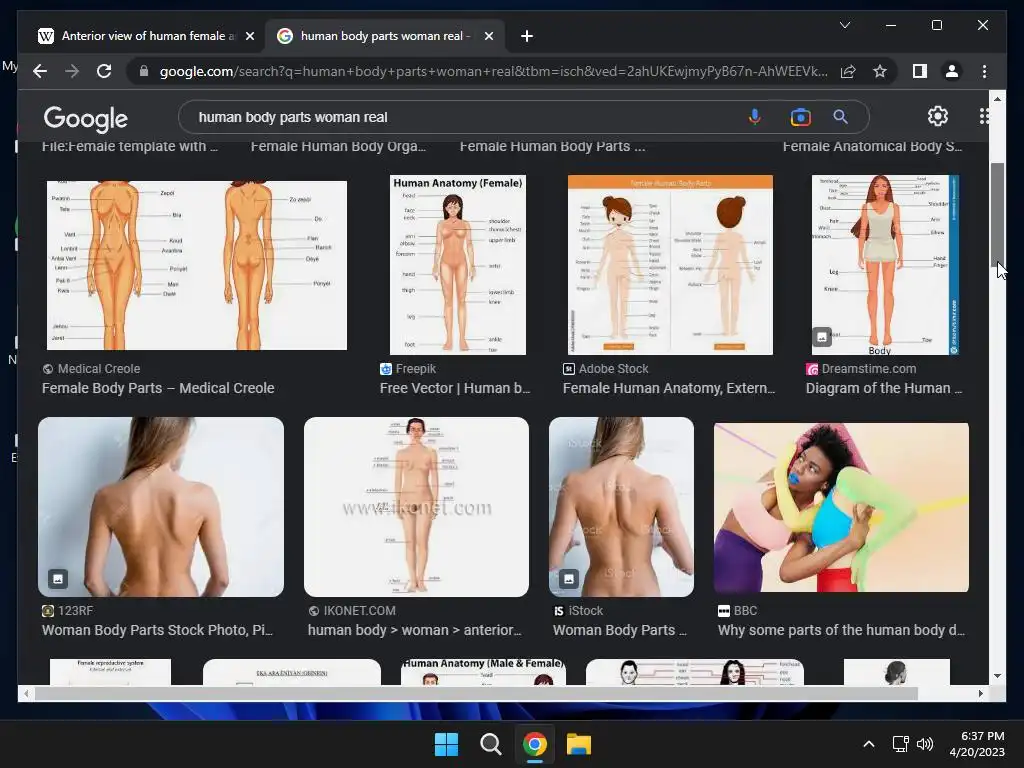The image size is (1024, 768).
Task: Bookmark this page with star icon
Action: point(880,71)
